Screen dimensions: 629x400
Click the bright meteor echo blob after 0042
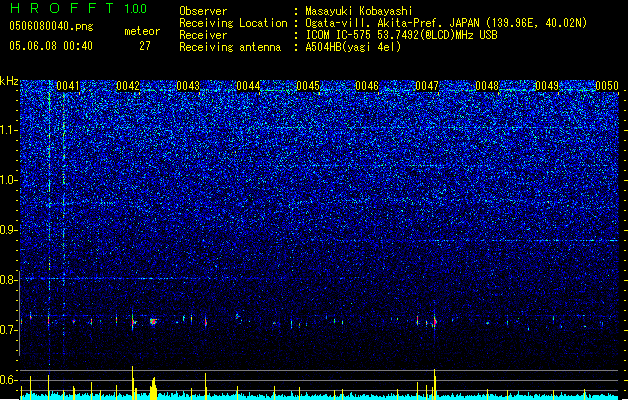(153, 321)
